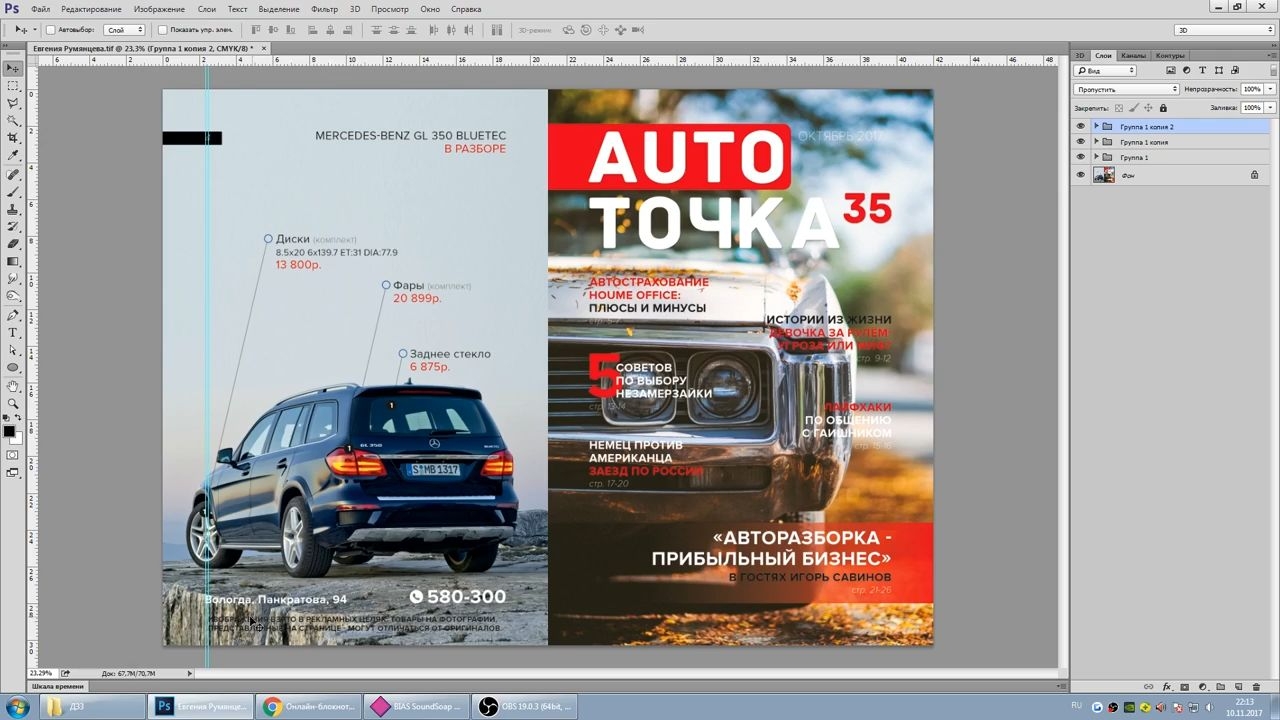The image size is (1280, 720).
Task: Expand the Группа 1 group
Action: pos(1096,157)
